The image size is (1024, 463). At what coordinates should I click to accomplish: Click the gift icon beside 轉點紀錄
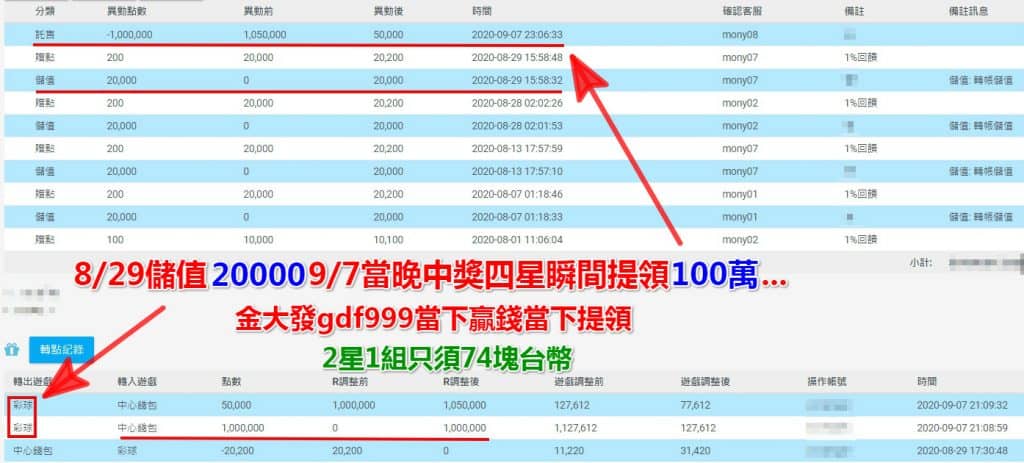(x=12, y=350)
